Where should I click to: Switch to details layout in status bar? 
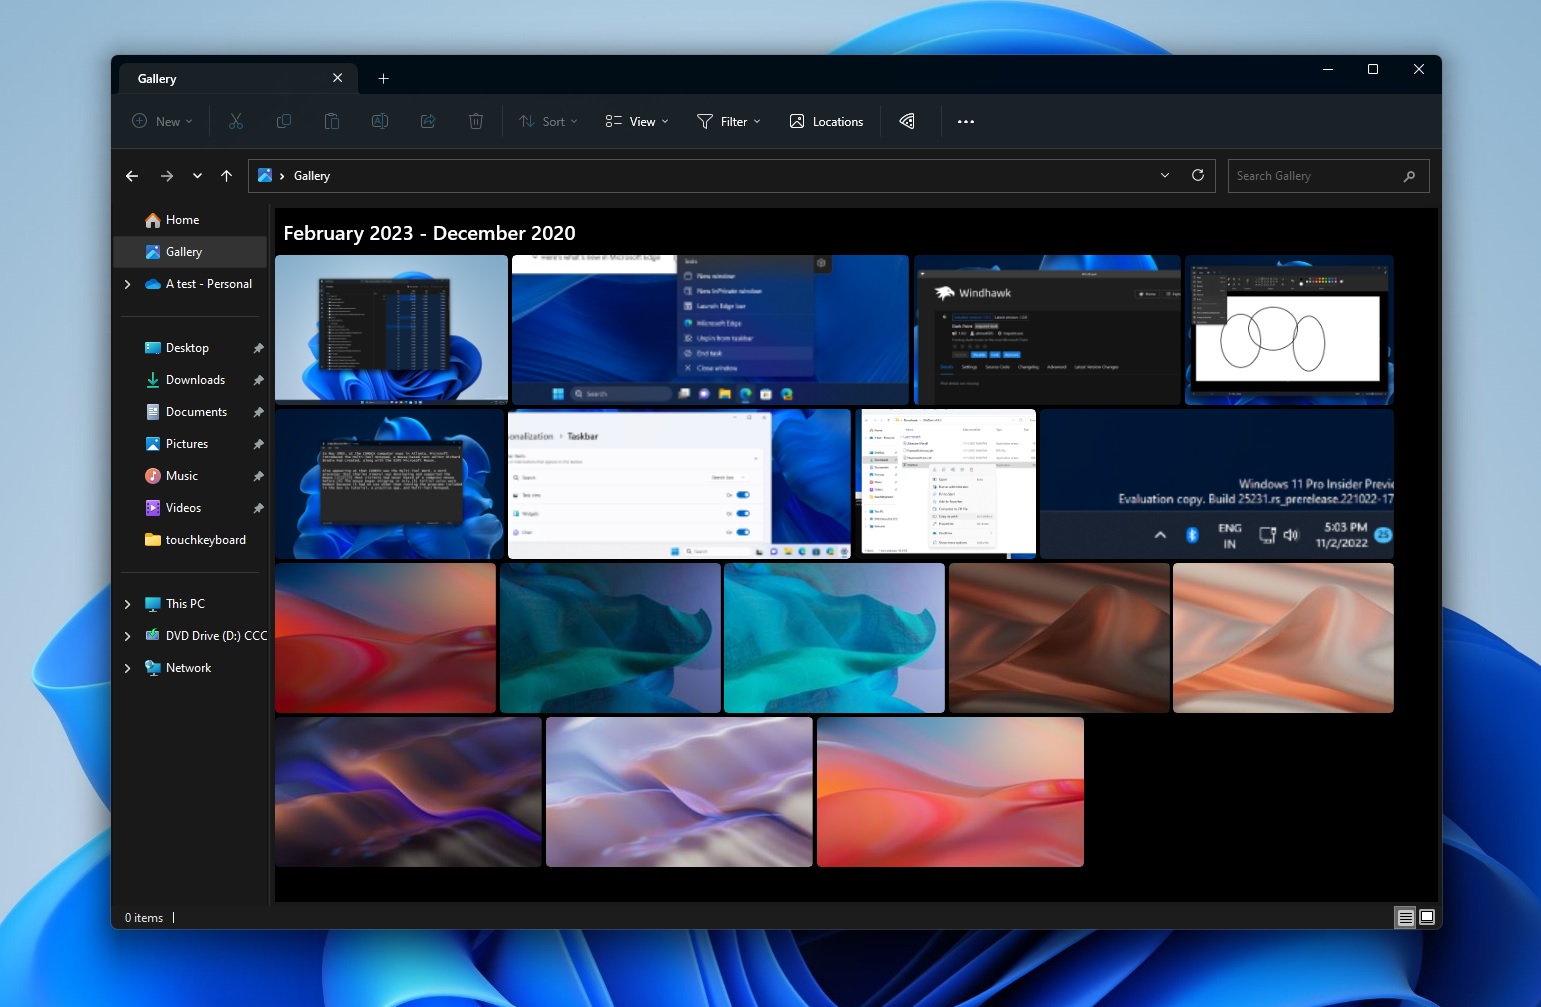coord(1404,917)
